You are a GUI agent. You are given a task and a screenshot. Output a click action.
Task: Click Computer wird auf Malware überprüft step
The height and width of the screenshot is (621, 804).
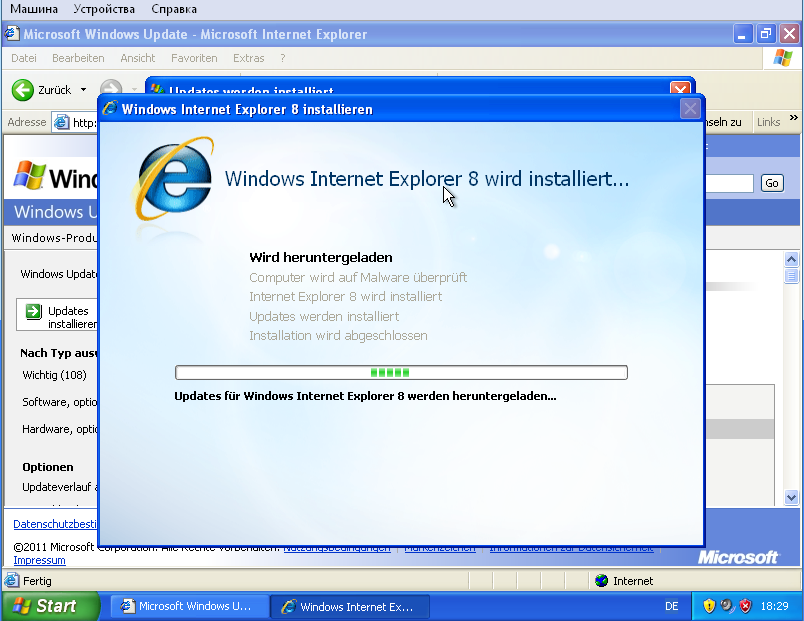click(358, 277)
